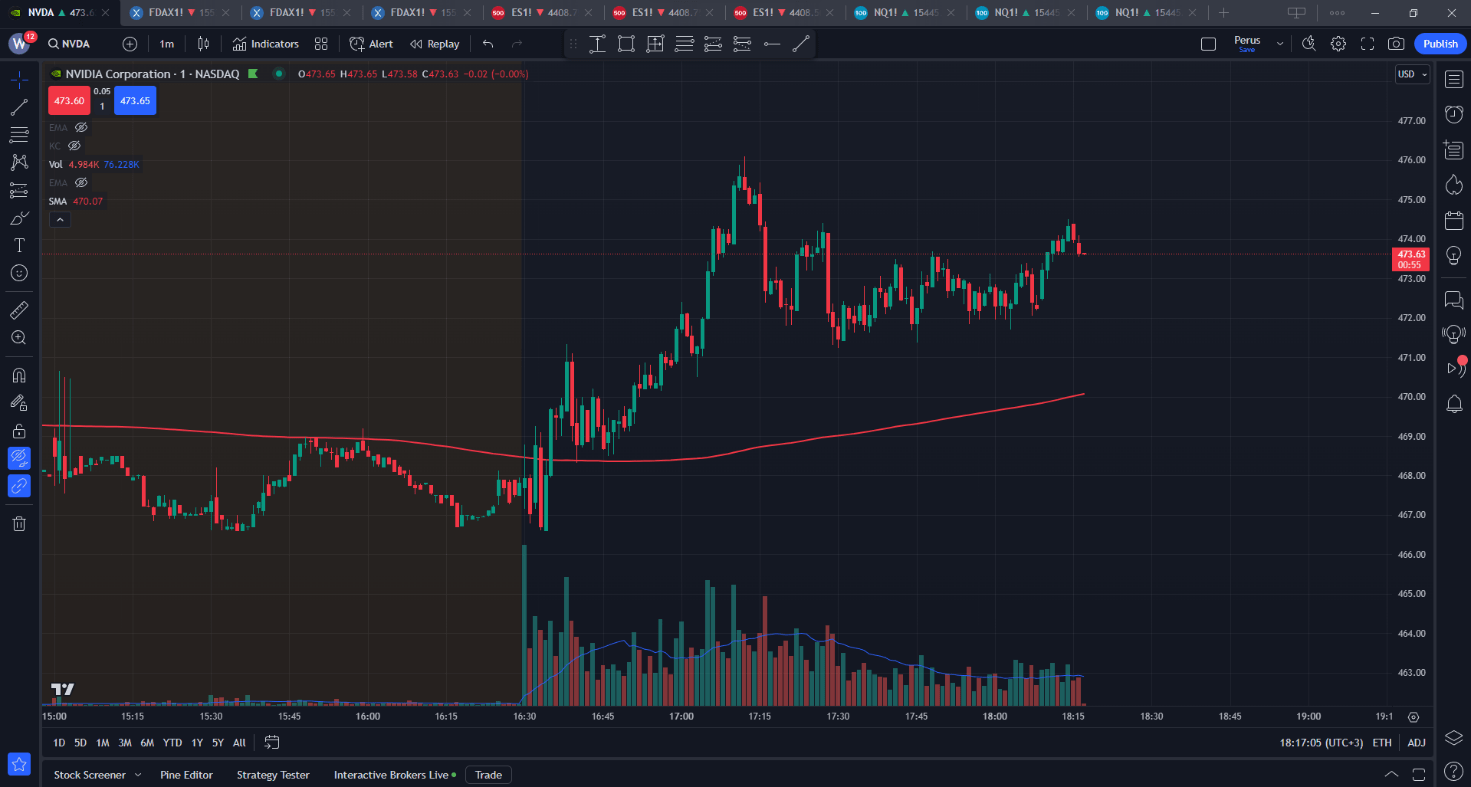The height and width of the screenshot is (787, 1471).
Task: Select the 1Y date range
Action: point(197,743)
